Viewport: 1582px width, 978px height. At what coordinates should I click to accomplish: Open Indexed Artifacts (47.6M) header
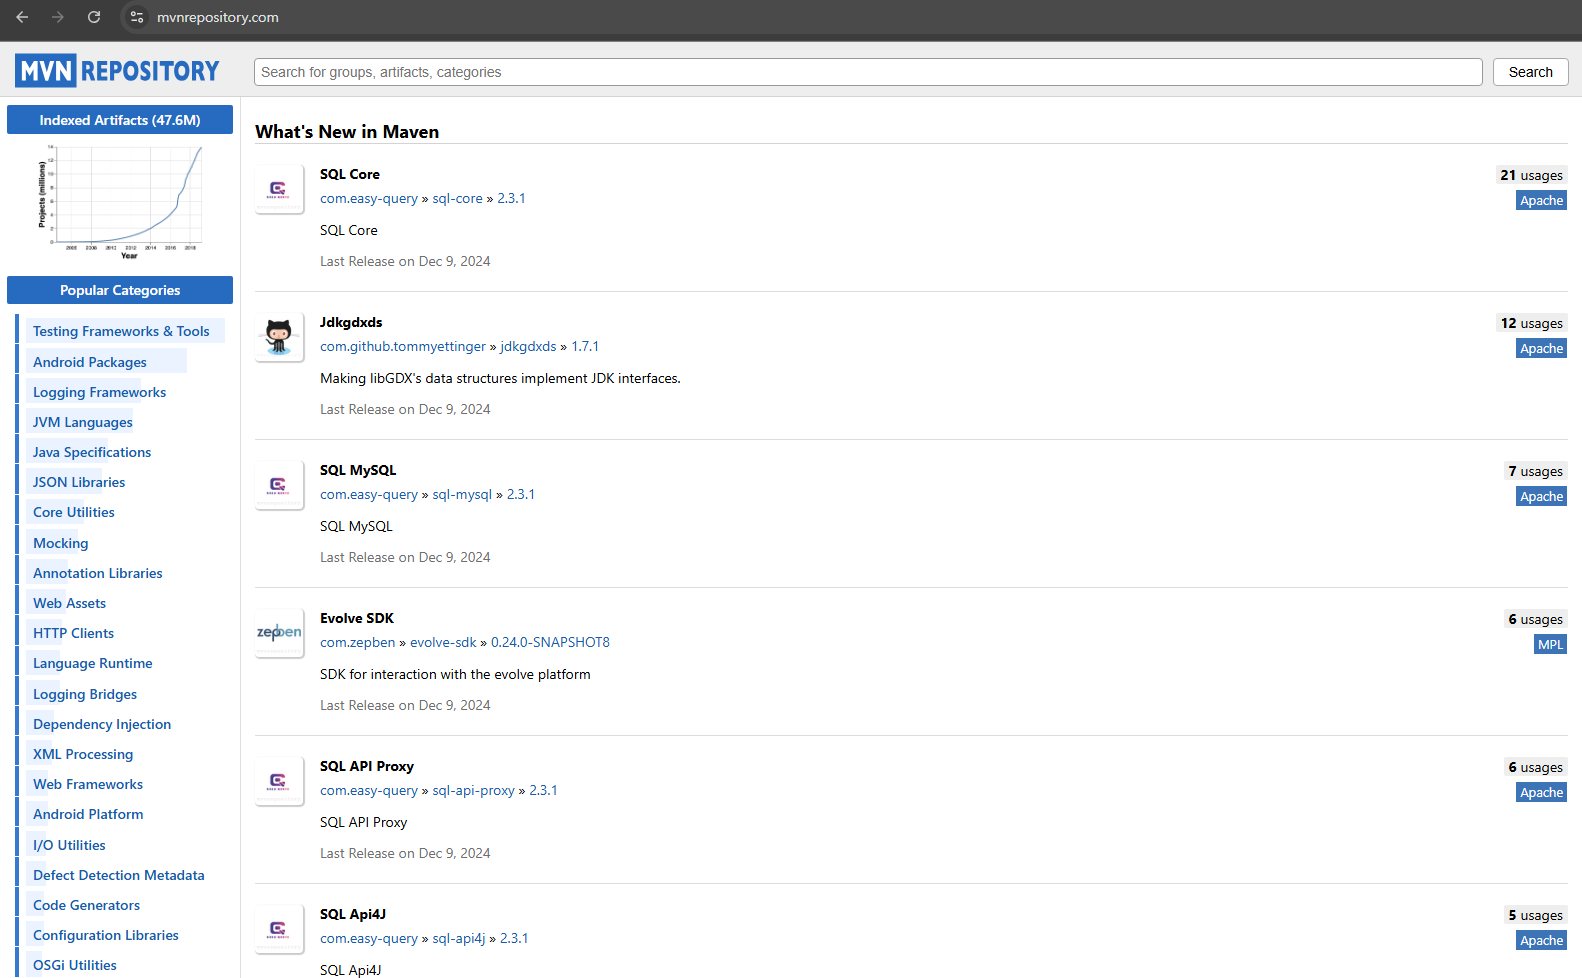pyautogui.click(x=120, y=120)
